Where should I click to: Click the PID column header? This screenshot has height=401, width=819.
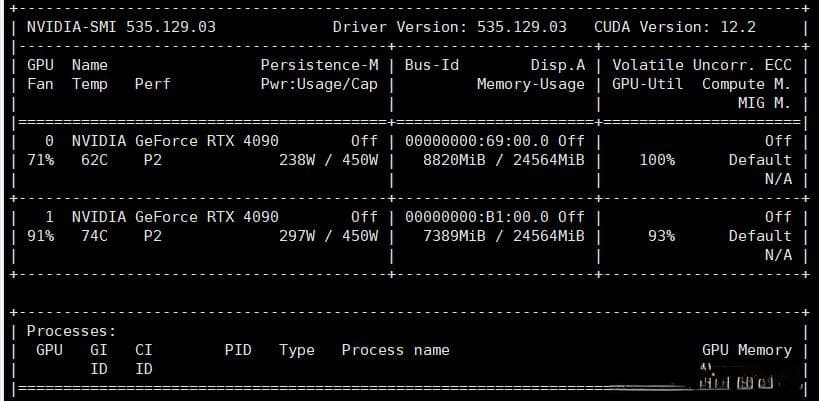coord(238,350)
